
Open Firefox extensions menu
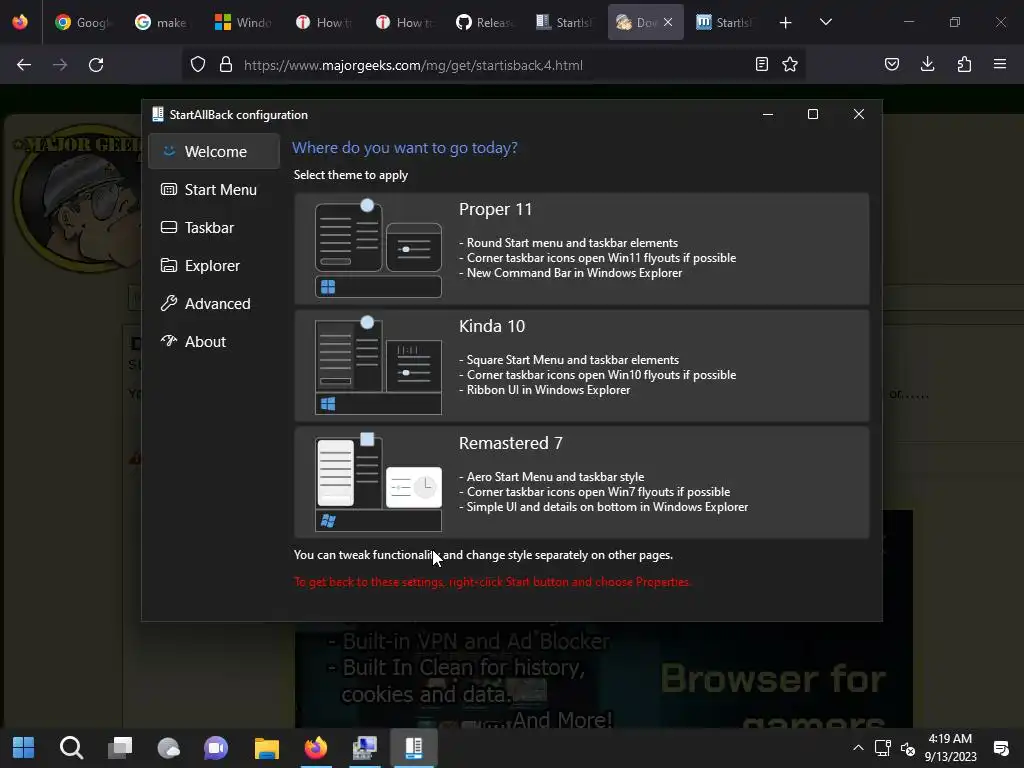click(x=964, y=64)
